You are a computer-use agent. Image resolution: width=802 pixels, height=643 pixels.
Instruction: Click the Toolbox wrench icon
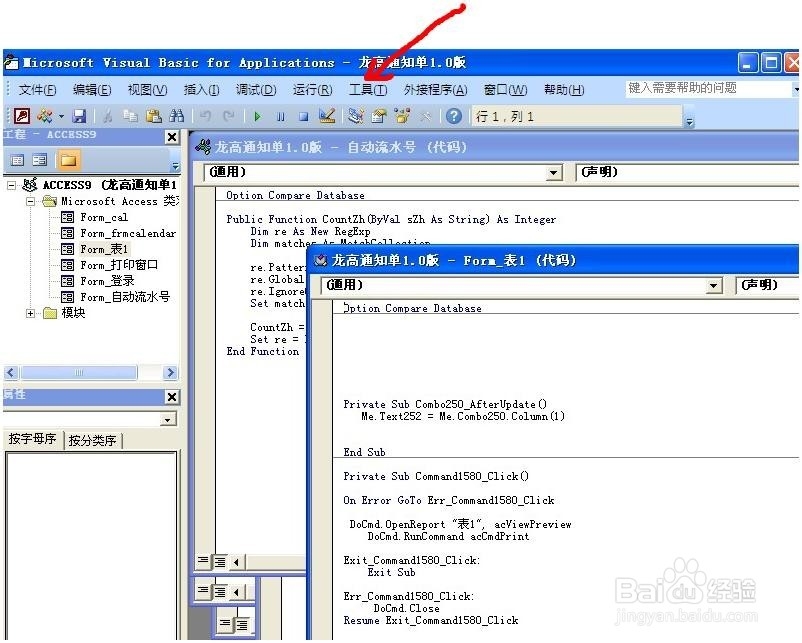tap(426, 117)
